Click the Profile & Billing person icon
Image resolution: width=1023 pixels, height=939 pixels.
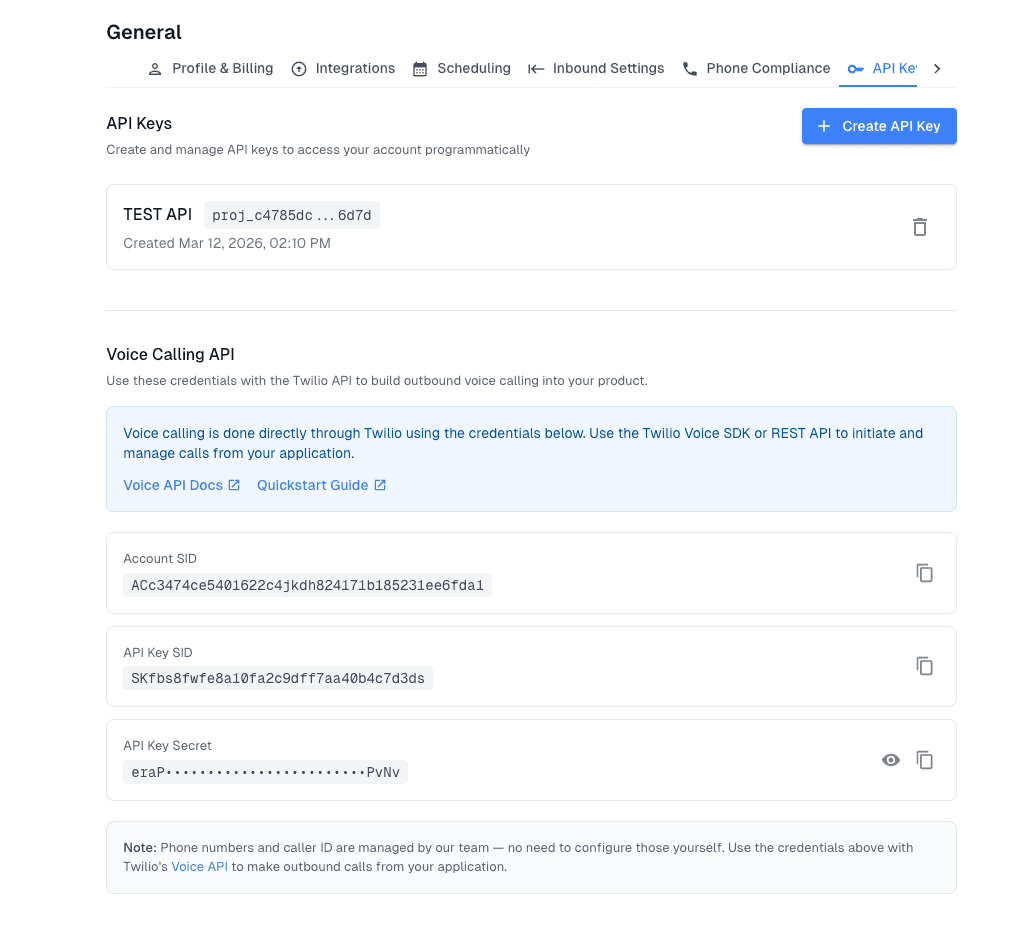pyautogui.click(x=154, y=68)
